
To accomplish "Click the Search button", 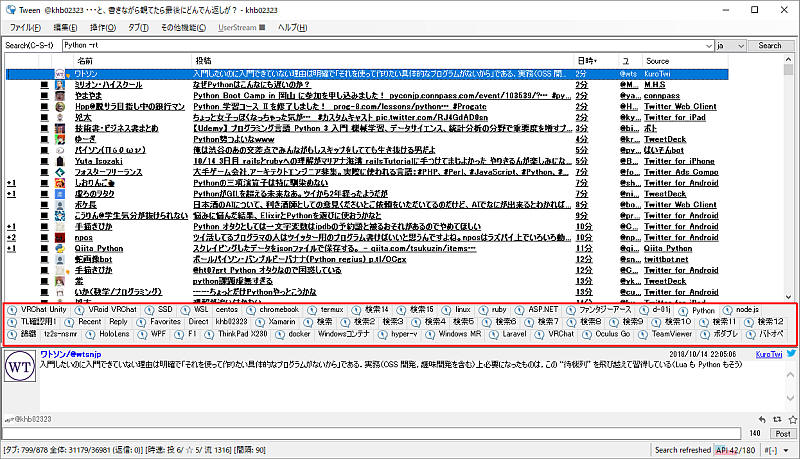I will pyautogui.click(x=770, y=46).
